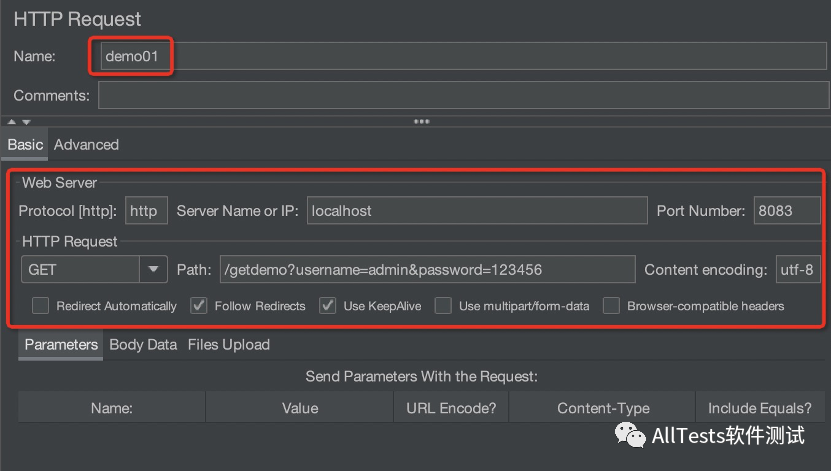Screen dimensions: 832x472
Task: Click the Value column header
Action: pos(300,407)
